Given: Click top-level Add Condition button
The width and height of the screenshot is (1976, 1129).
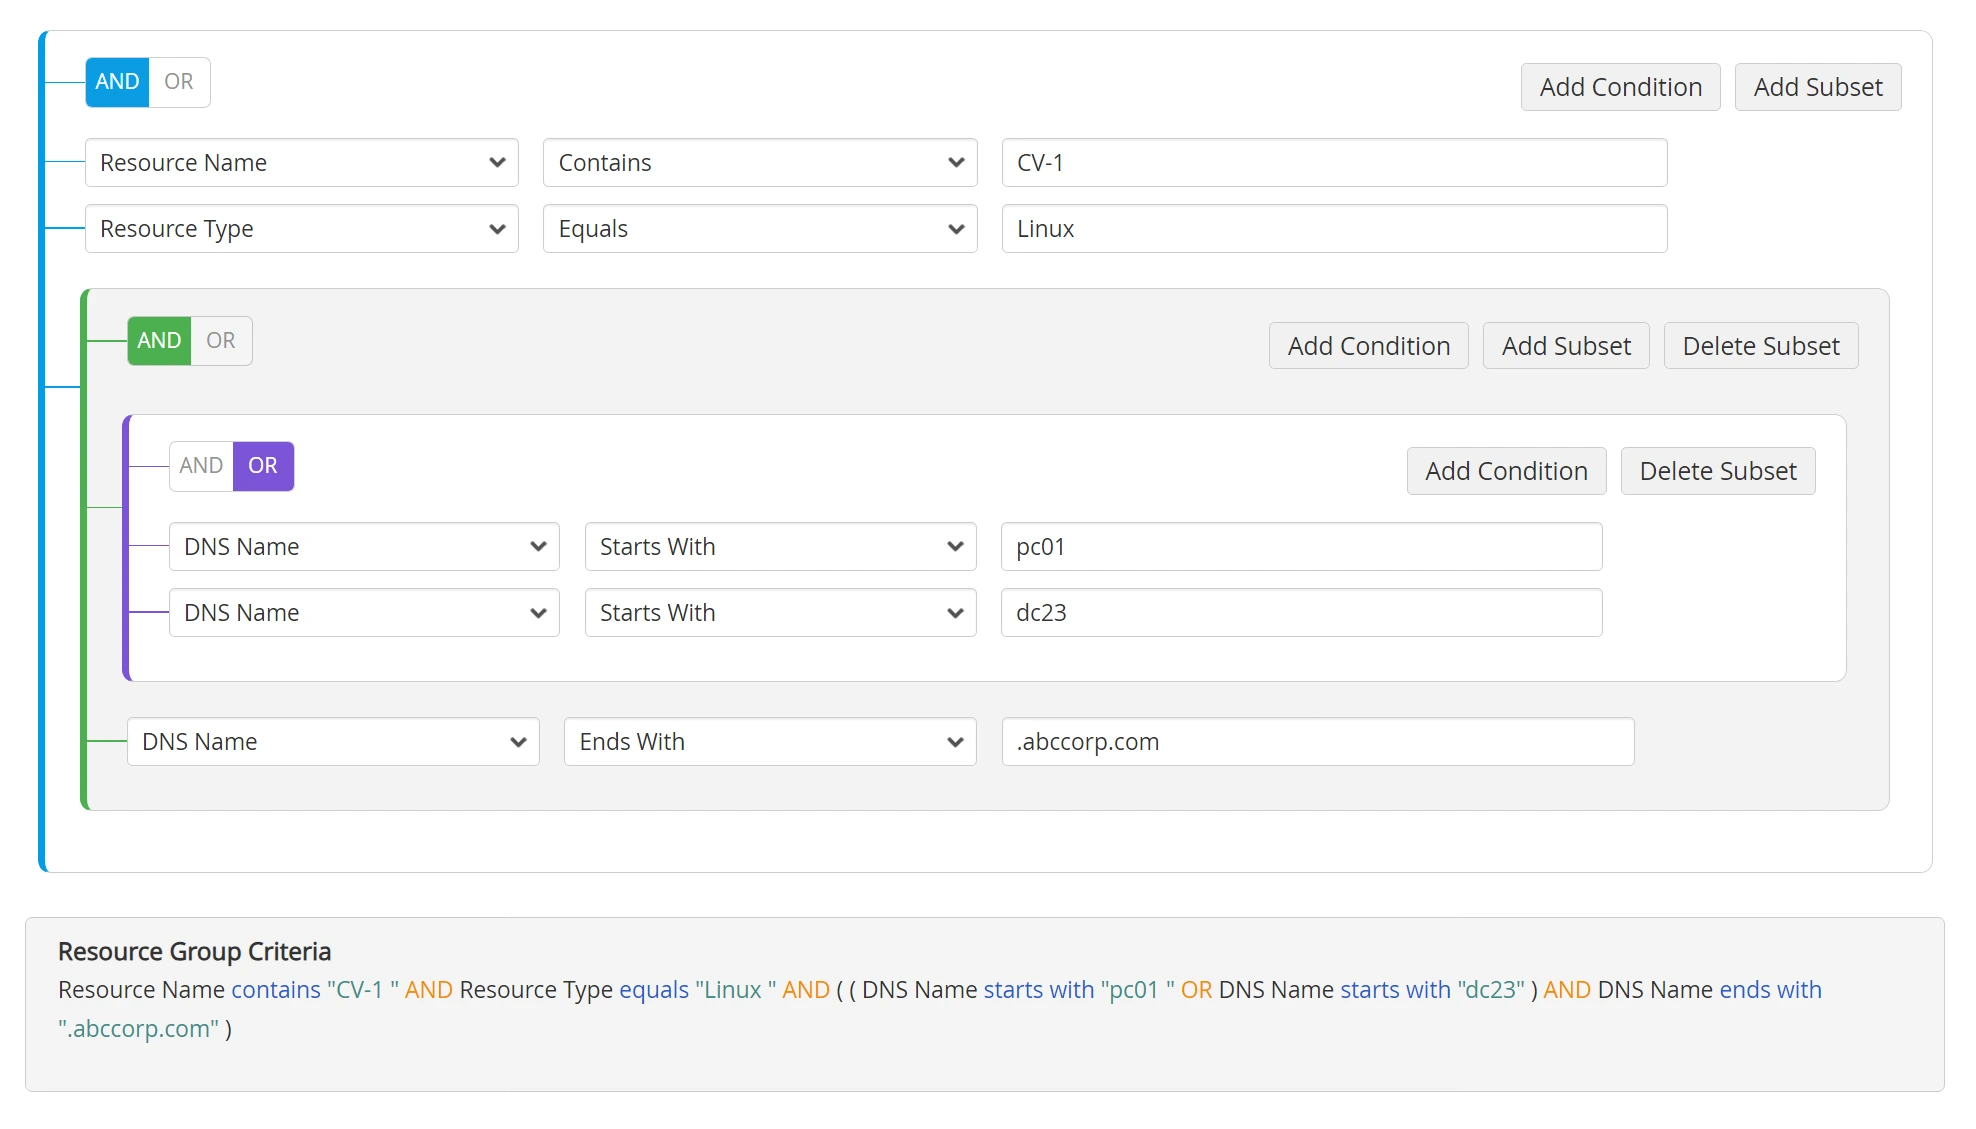Looking at the screenshot, I should coord(1620,87).
